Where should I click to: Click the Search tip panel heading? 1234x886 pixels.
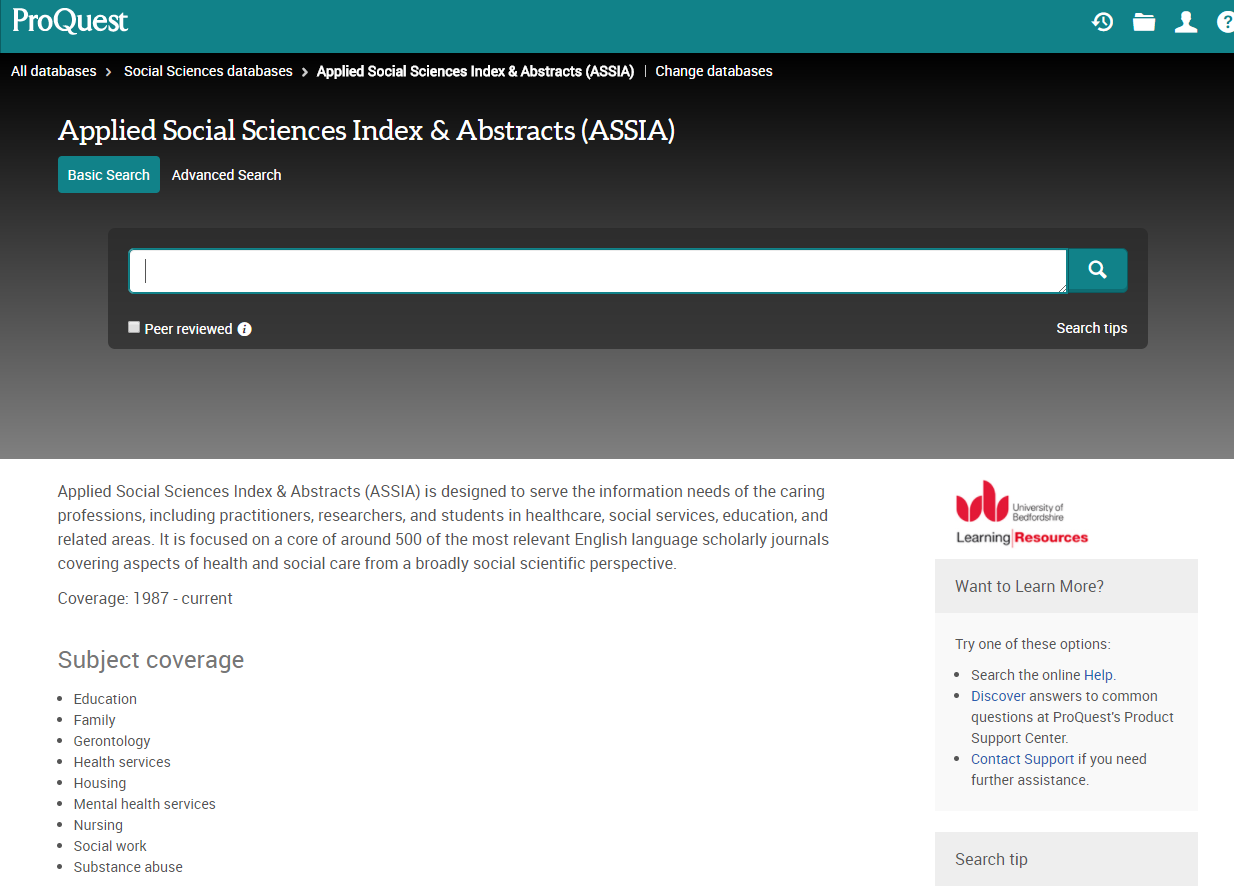point(991,859)
